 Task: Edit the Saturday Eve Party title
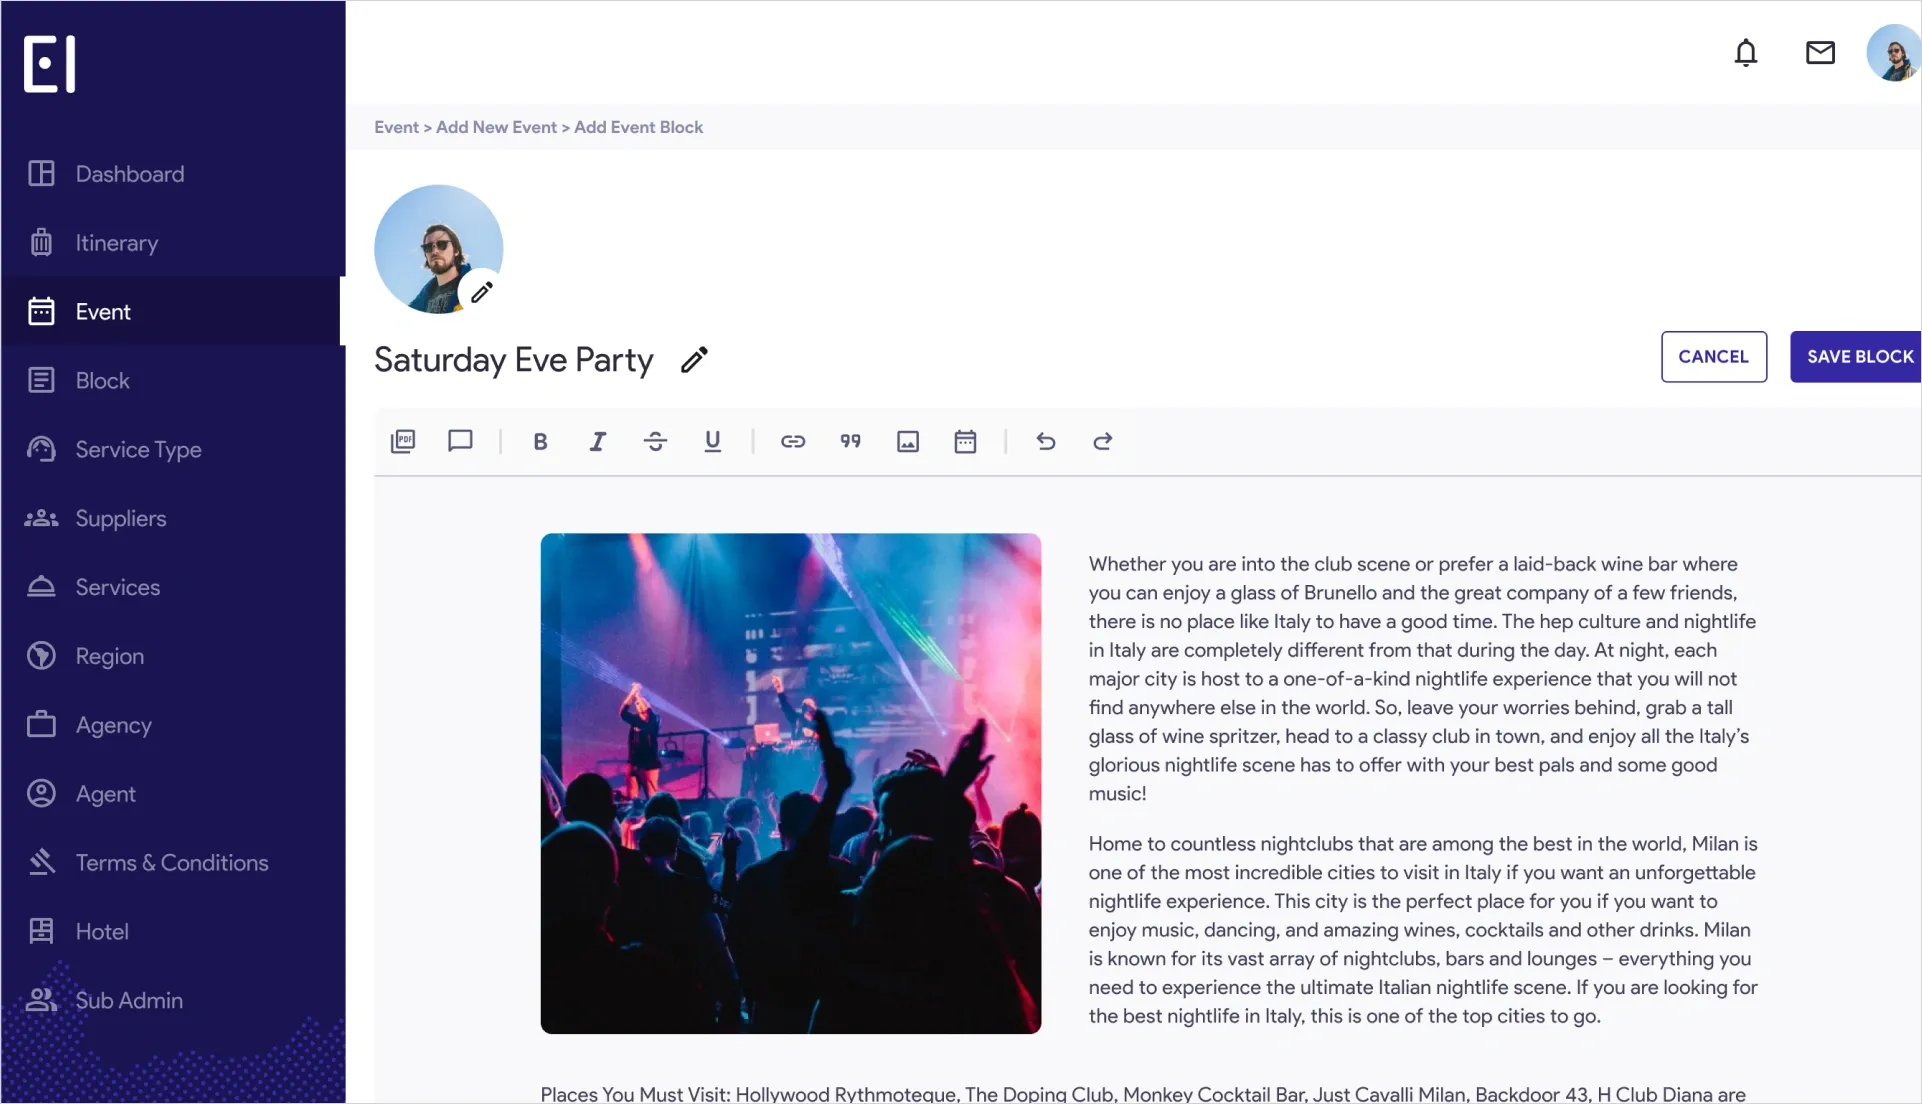click(x=694, y=360)
